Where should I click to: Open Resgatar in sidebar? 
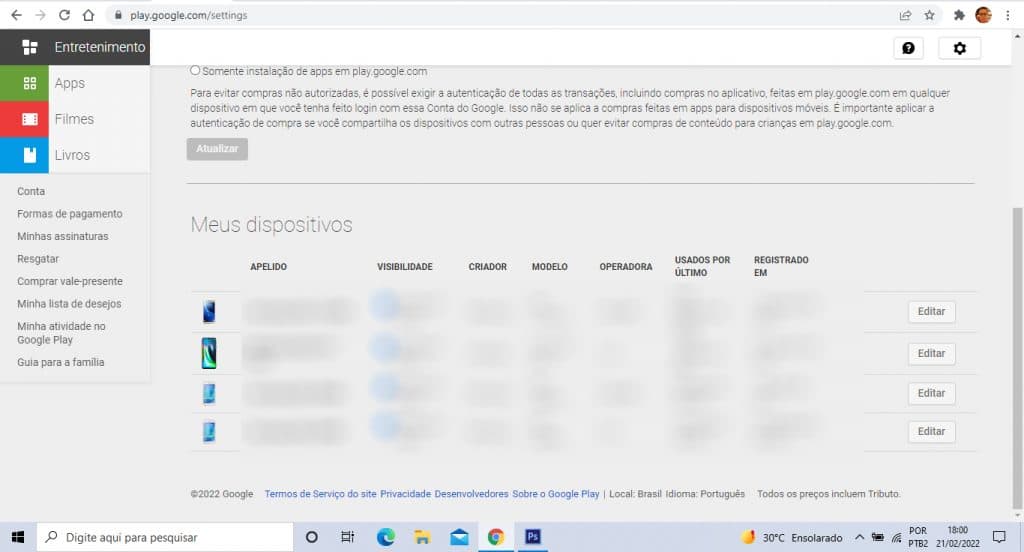click(x=38, y=259)
